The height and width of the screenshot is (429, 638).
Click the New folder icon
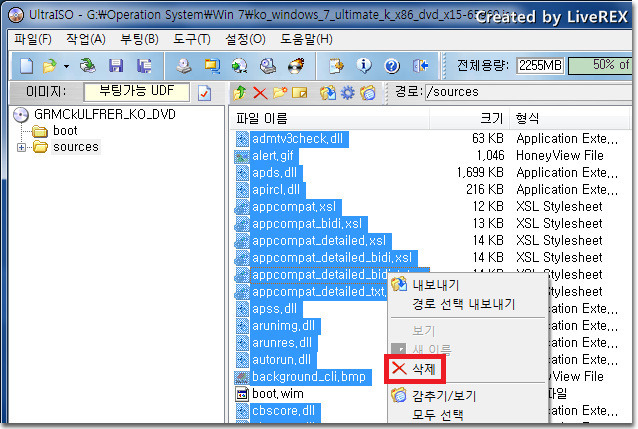pyautogui.click(x=280, y=93)
